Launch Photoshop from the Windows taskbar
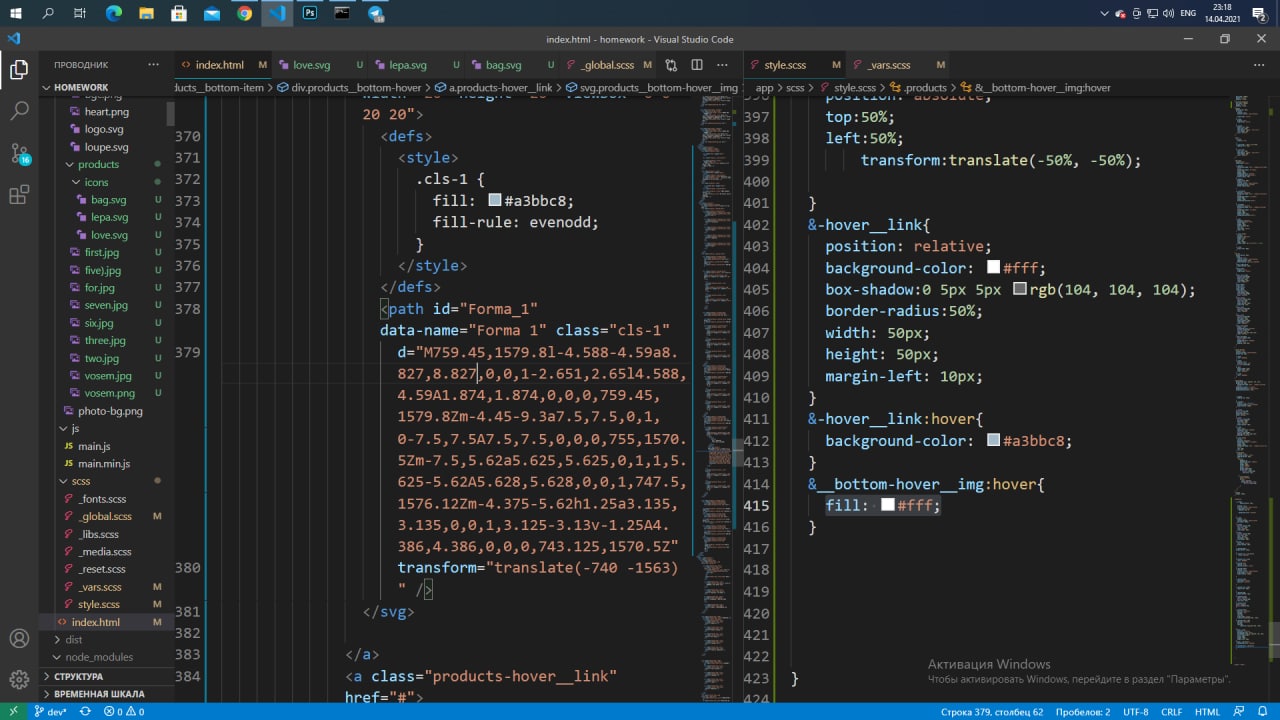Image resolution: width=1280 pixels, height=720 pixels. coord(310,14)
